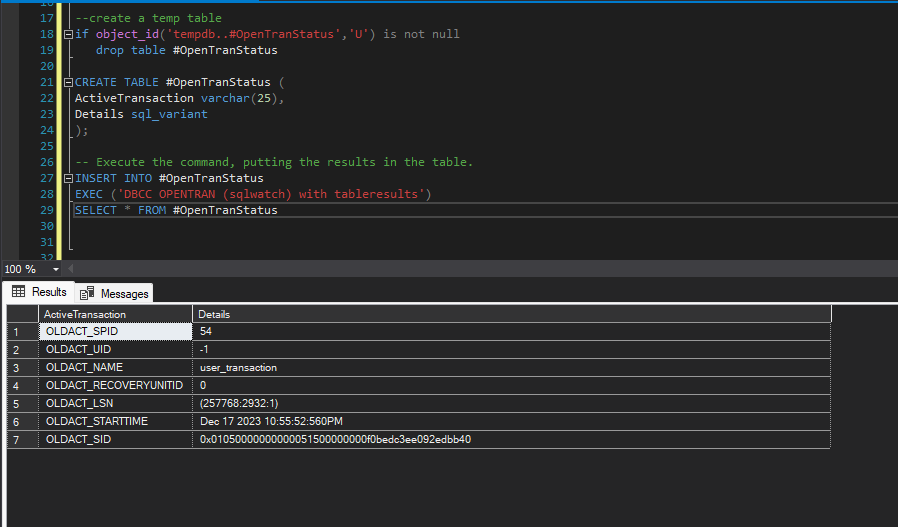Select the OLDACT_LSN cell
Image resolution: width=898 pixels, height=527 pixels.
coord(115,403)
